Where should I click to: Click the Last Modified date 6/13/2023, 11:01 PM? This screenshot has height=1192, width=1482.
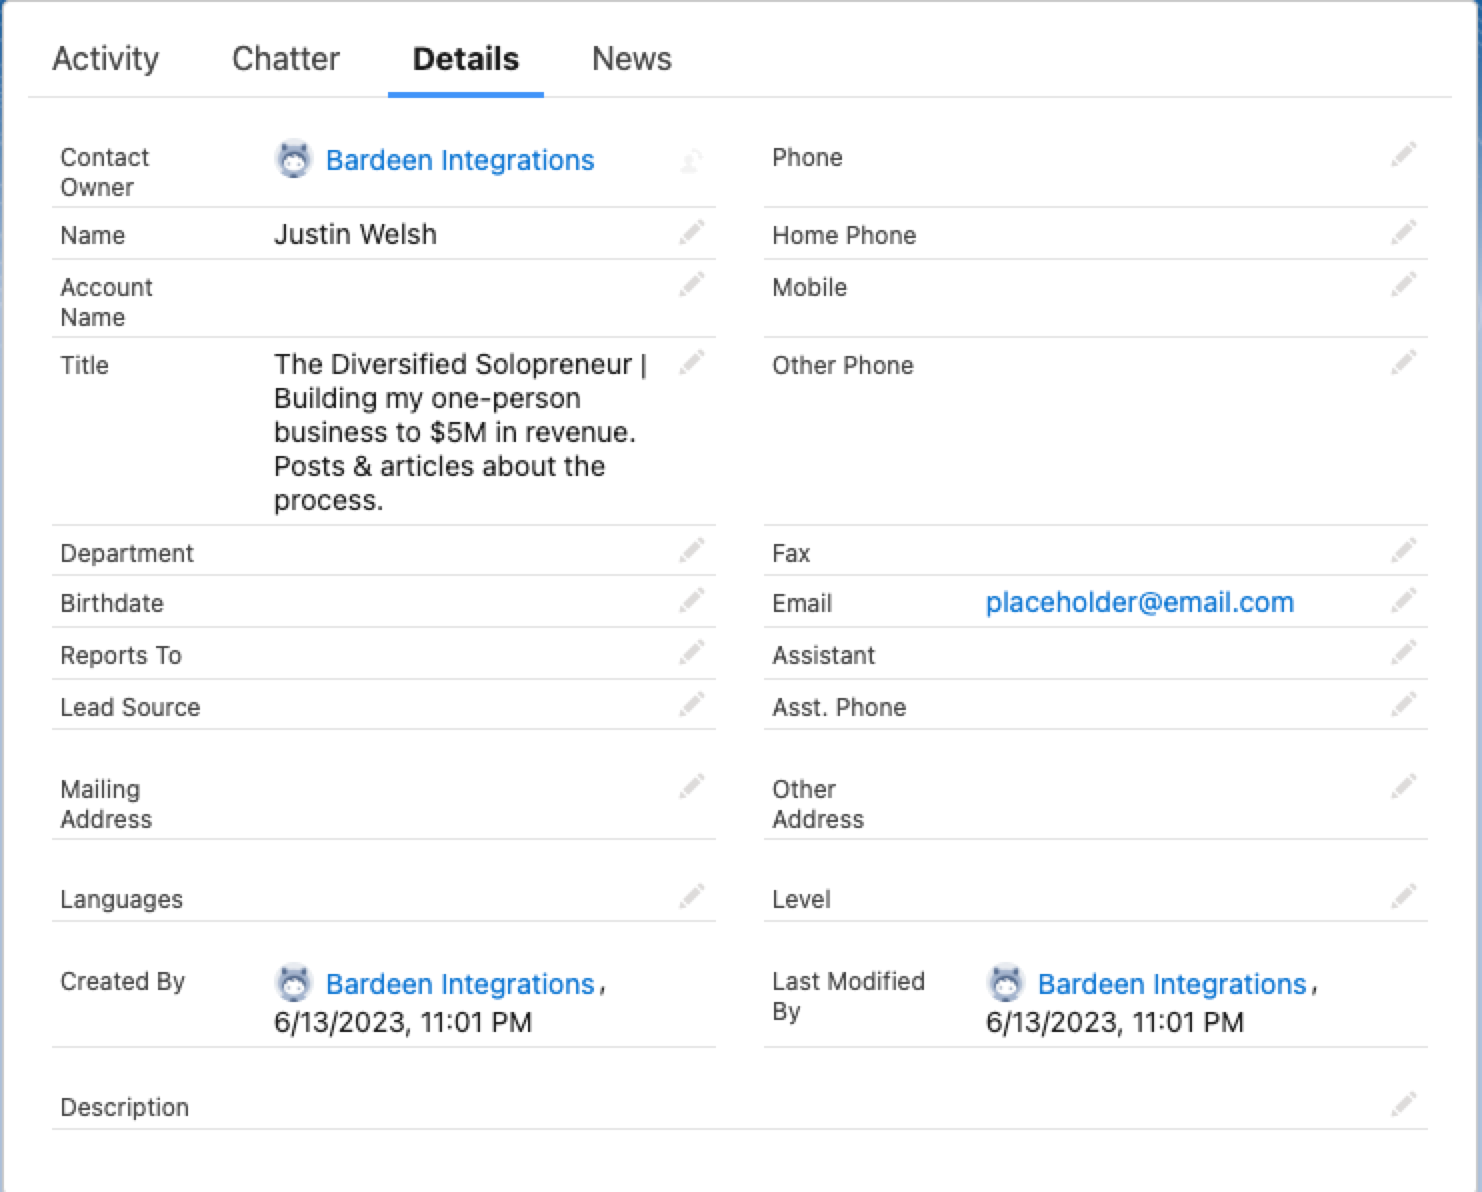pyautogui.click(x=1115, y=1022)
